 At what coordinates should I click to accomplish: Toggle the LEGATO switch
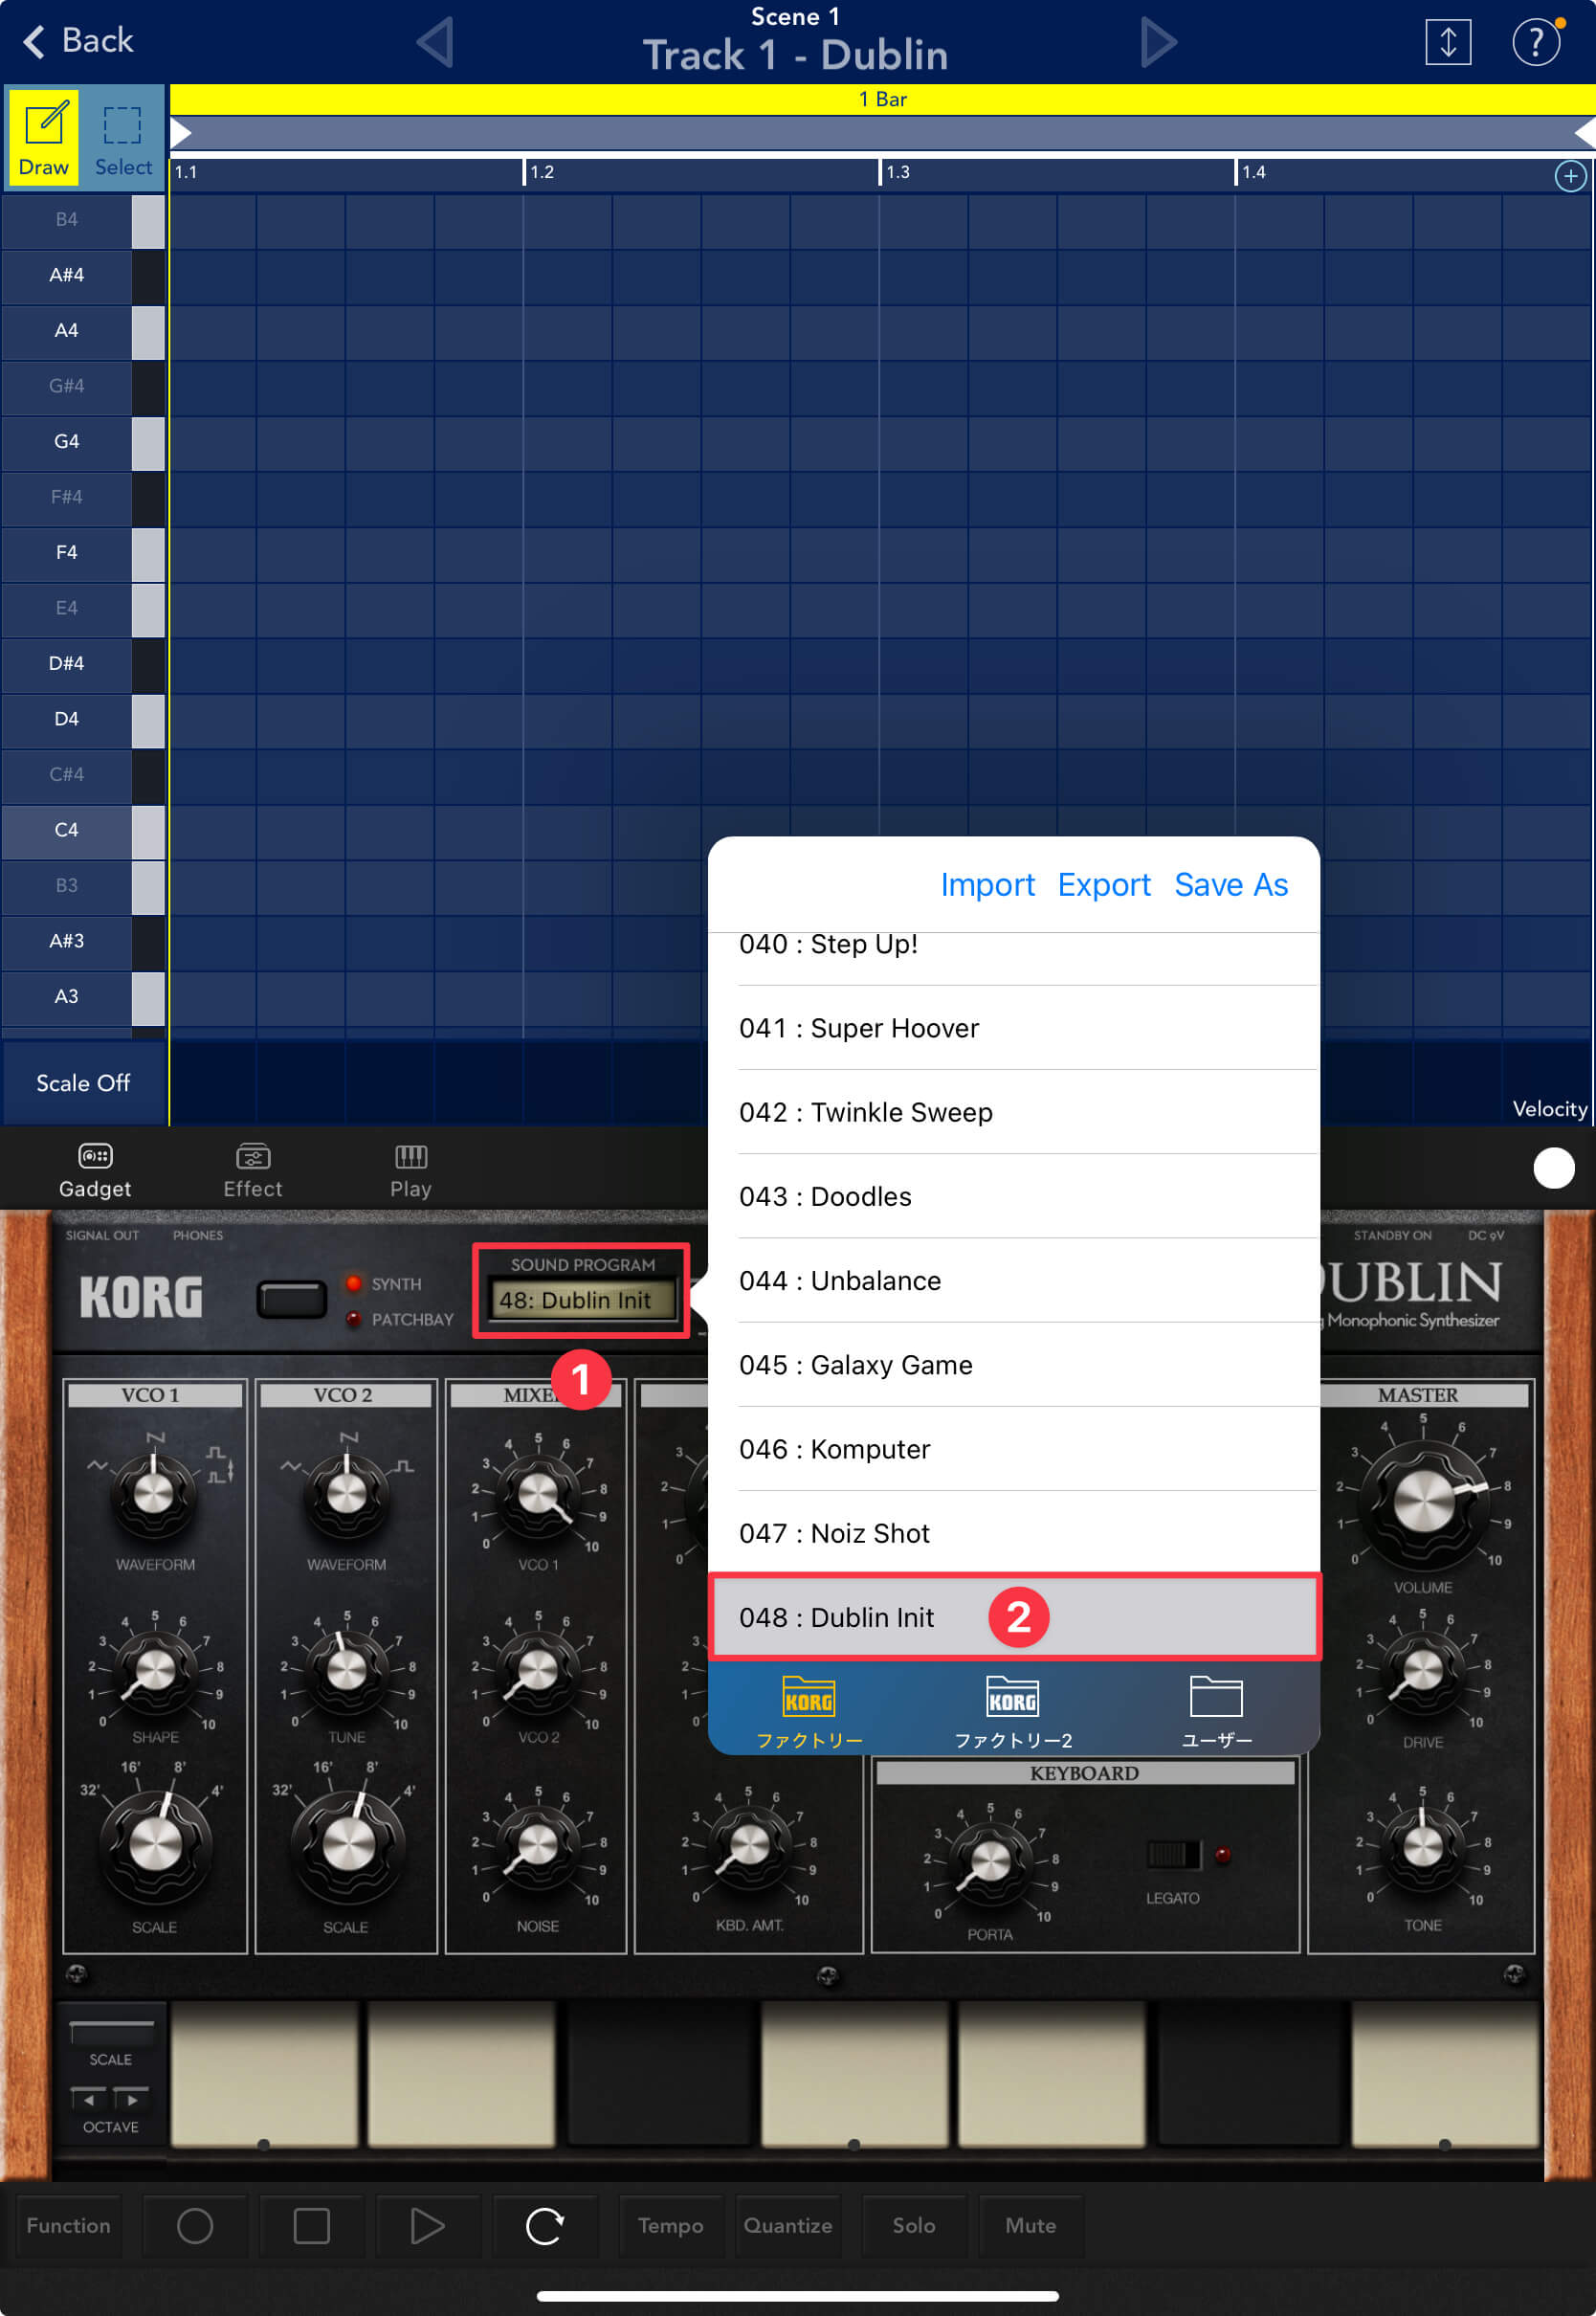[x=1172, y=1855]
